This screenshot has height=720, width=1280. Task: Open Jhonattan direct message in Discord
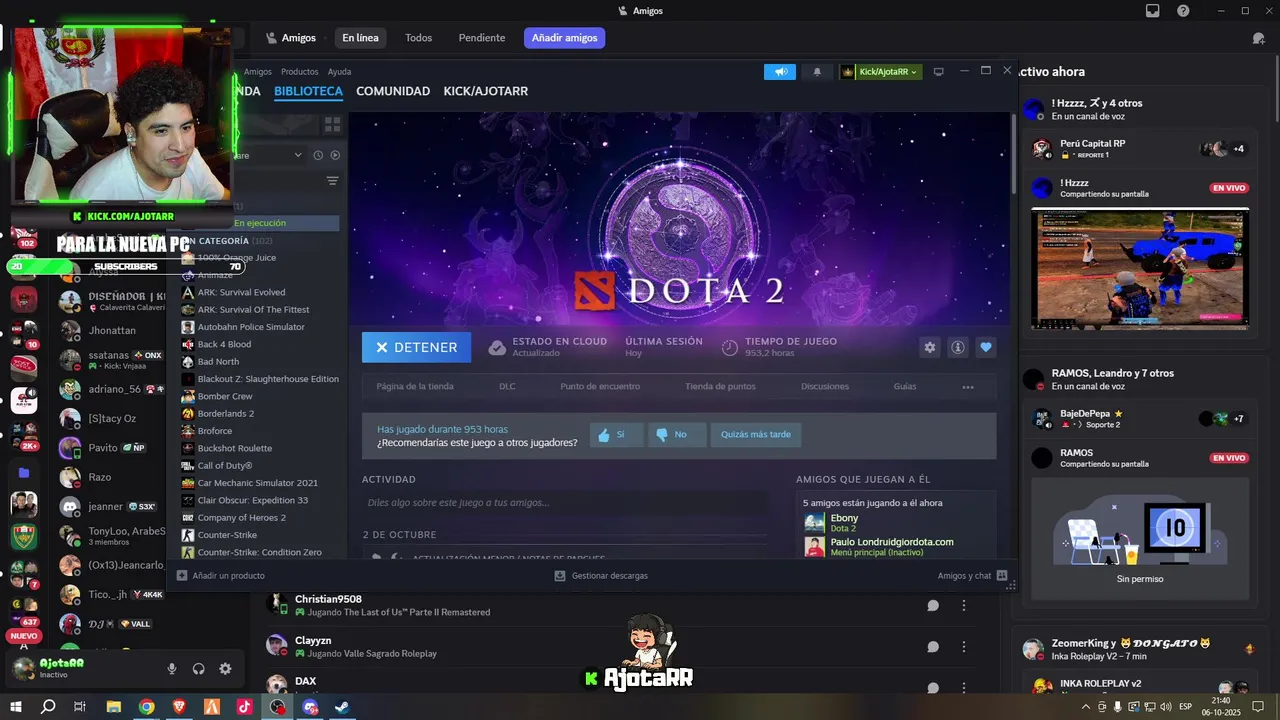(112, 329)
